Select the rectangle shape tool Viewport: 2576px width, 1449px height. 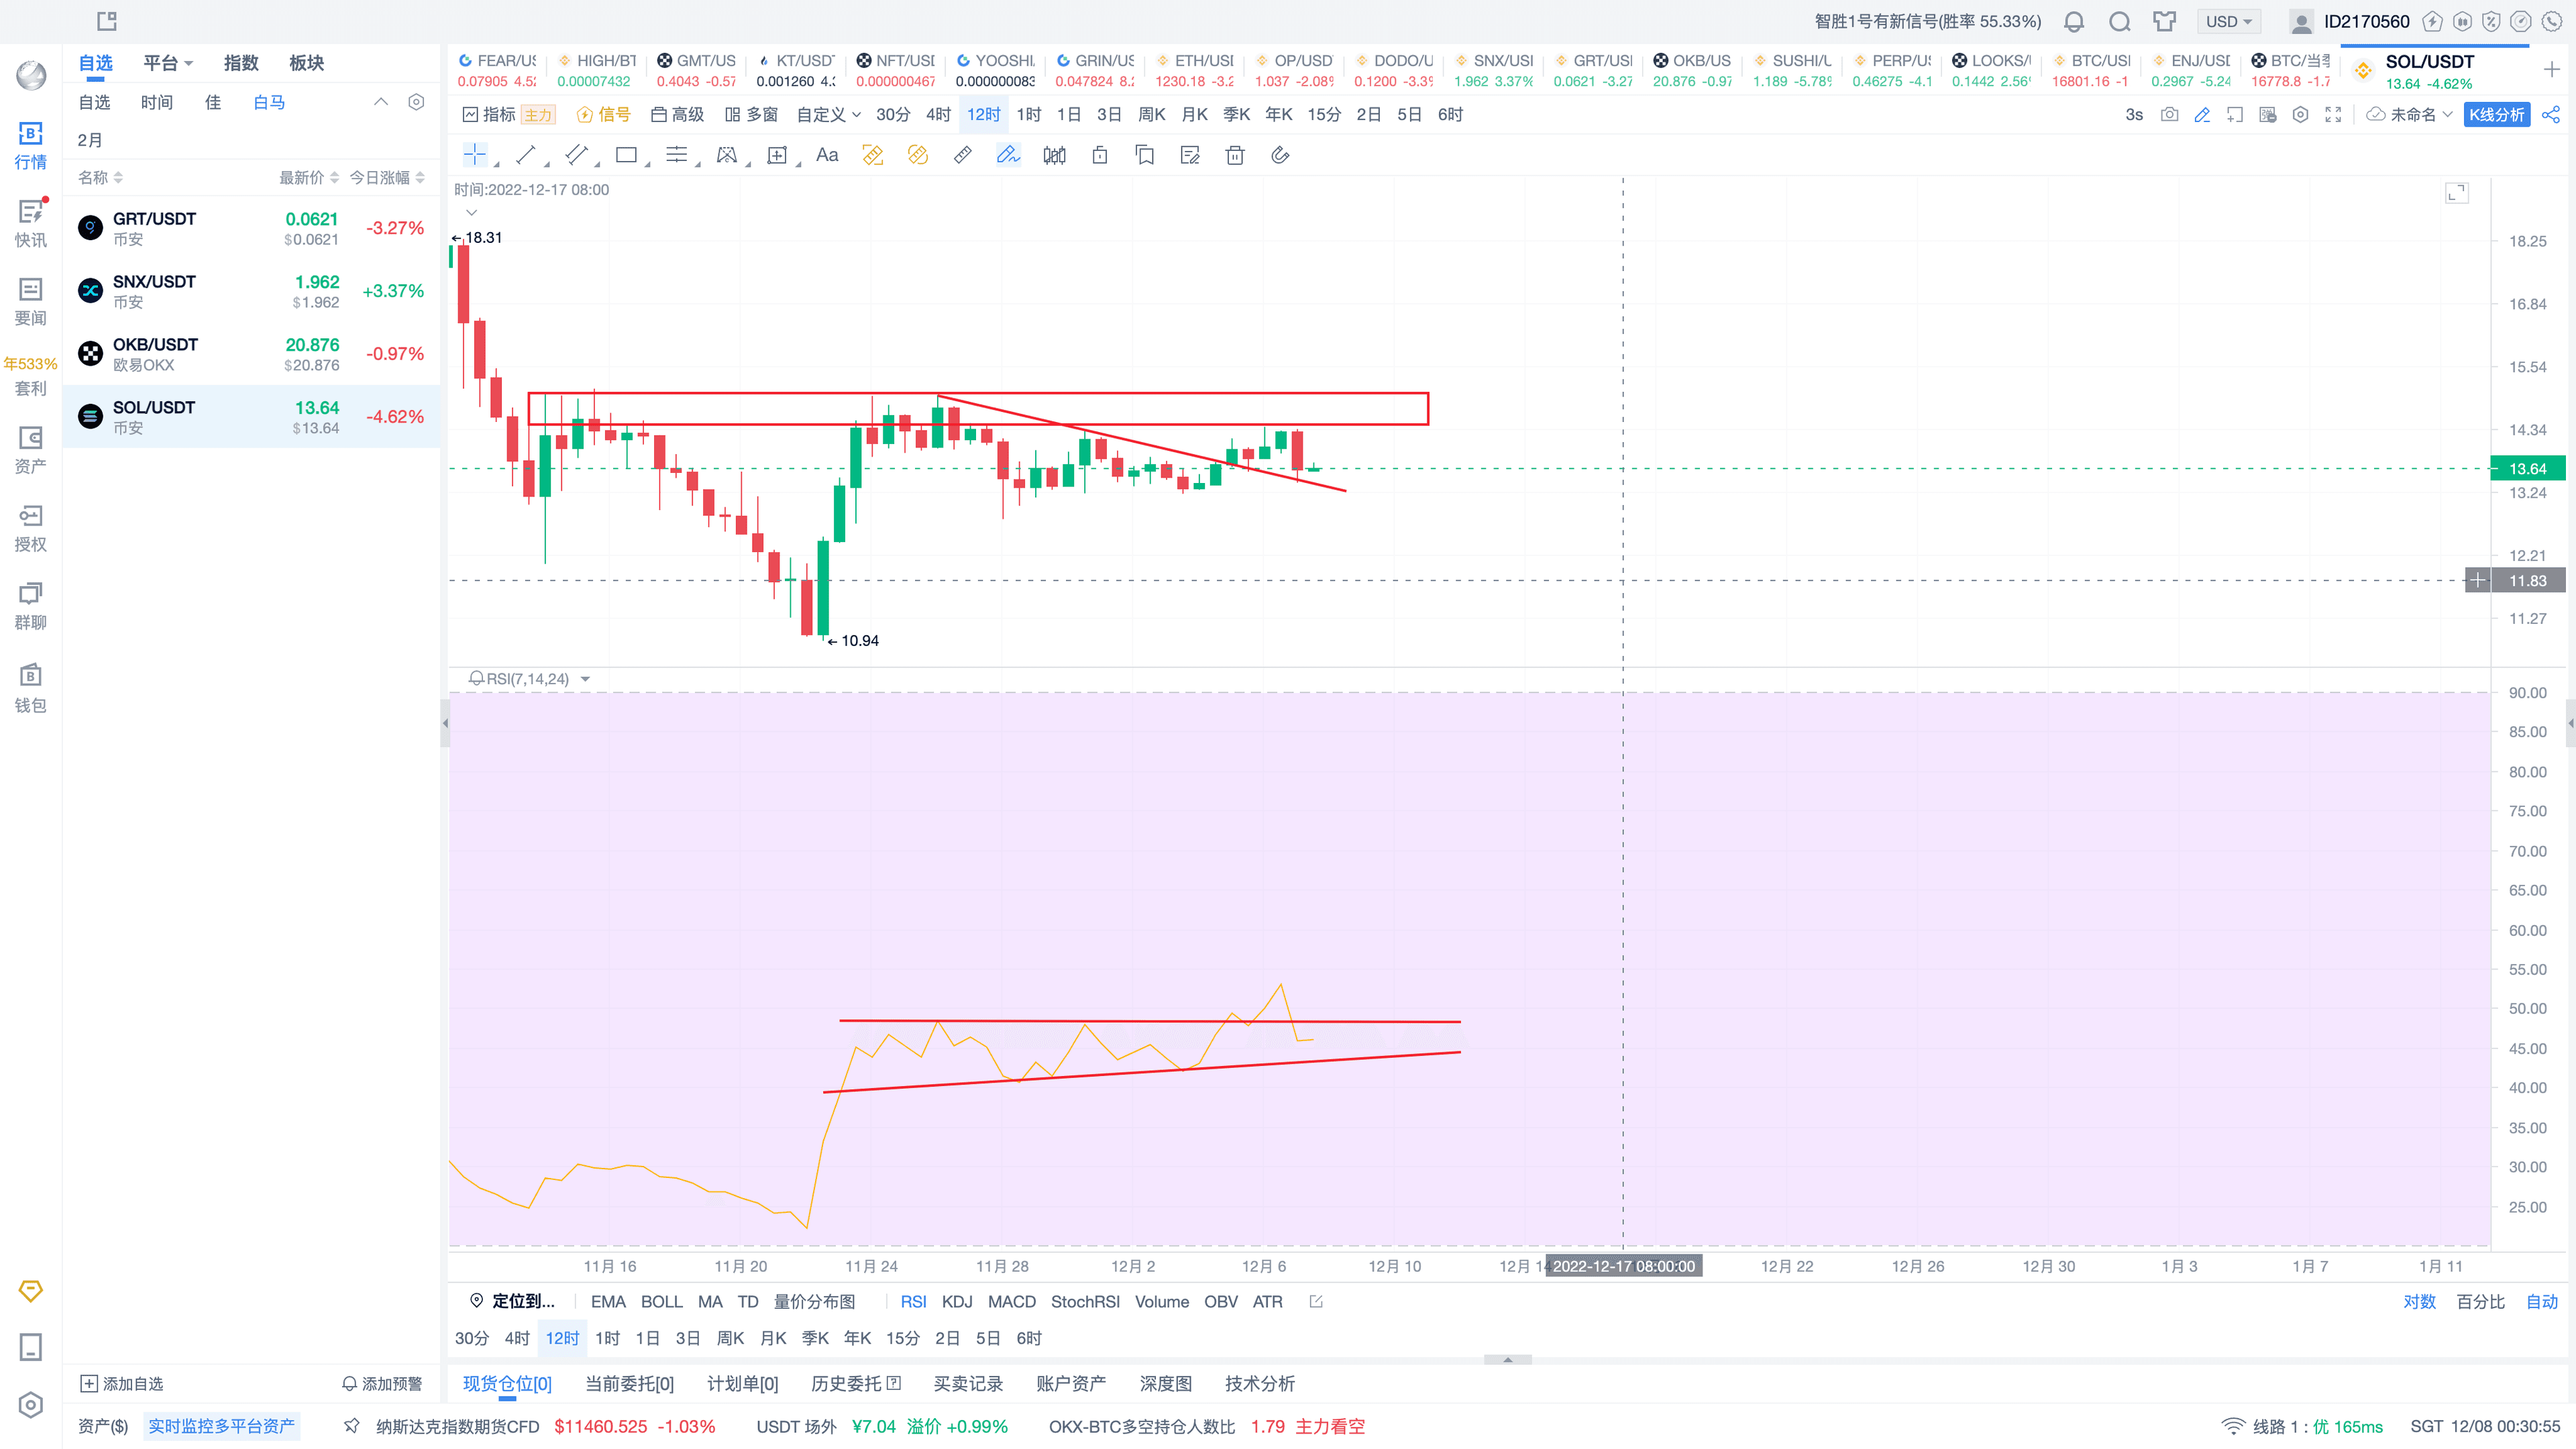(627, 155)
